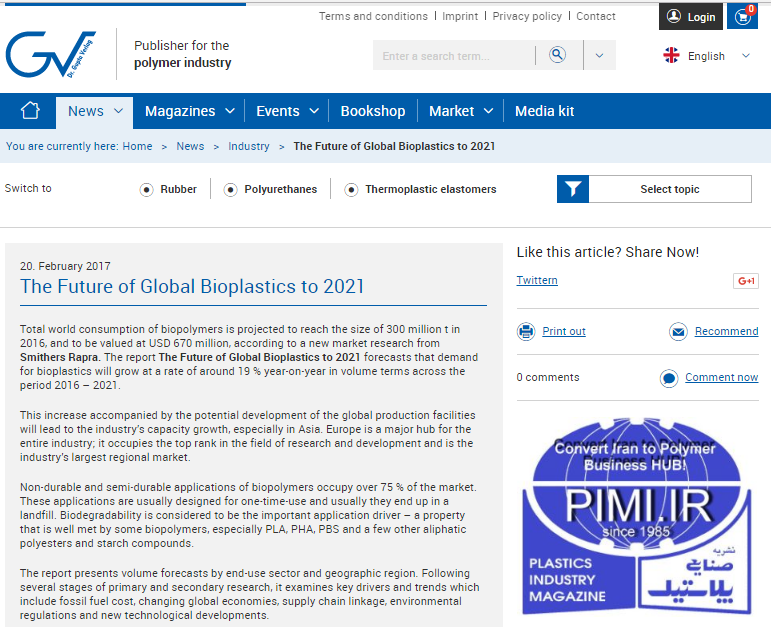Click the blue filter funnel icon
The width and height of the screenshot is (771, 627).
coord(573,189)
